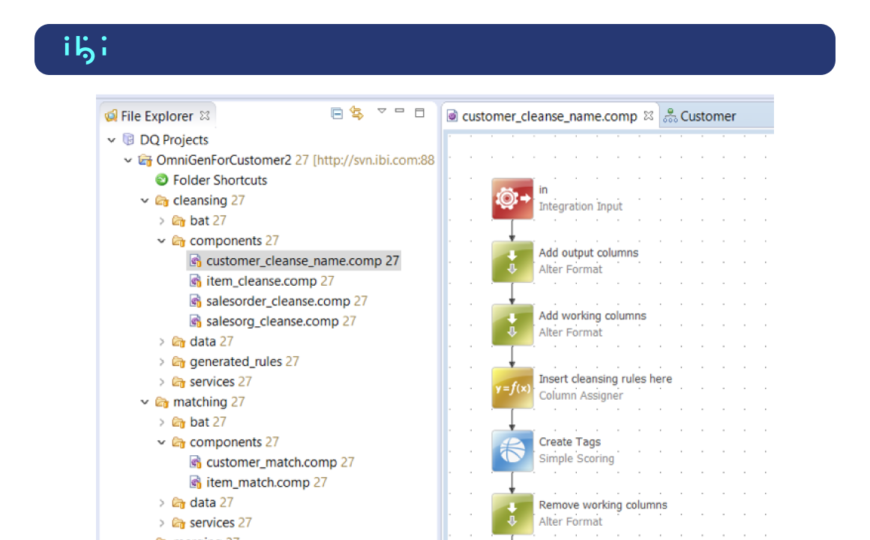
Task: Select customer_cleanse_name.comp in the tree
Action: coord(294,261)
